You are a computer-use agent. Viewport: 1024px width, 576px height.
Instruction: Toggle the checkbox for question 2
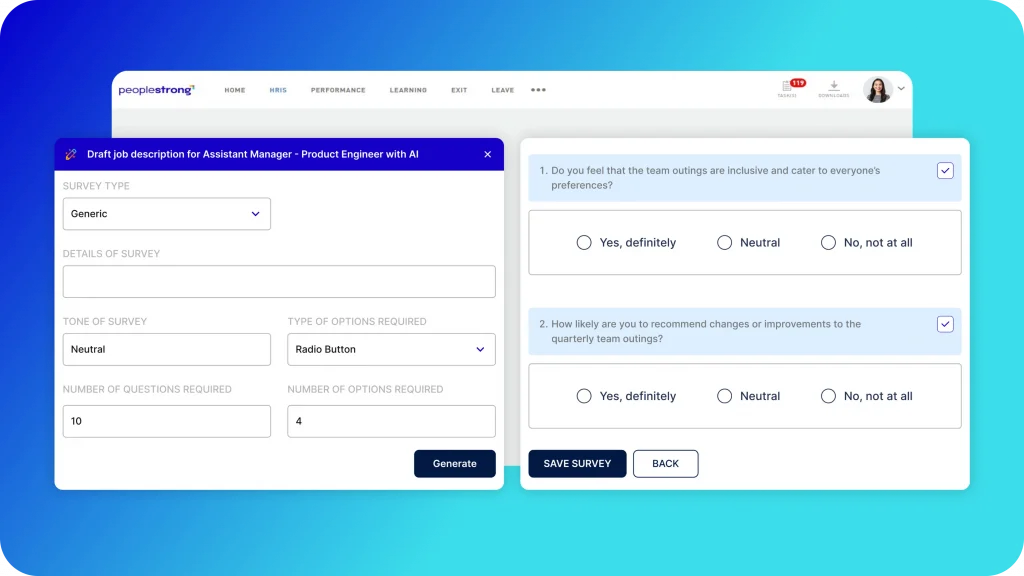click(945, 324)
